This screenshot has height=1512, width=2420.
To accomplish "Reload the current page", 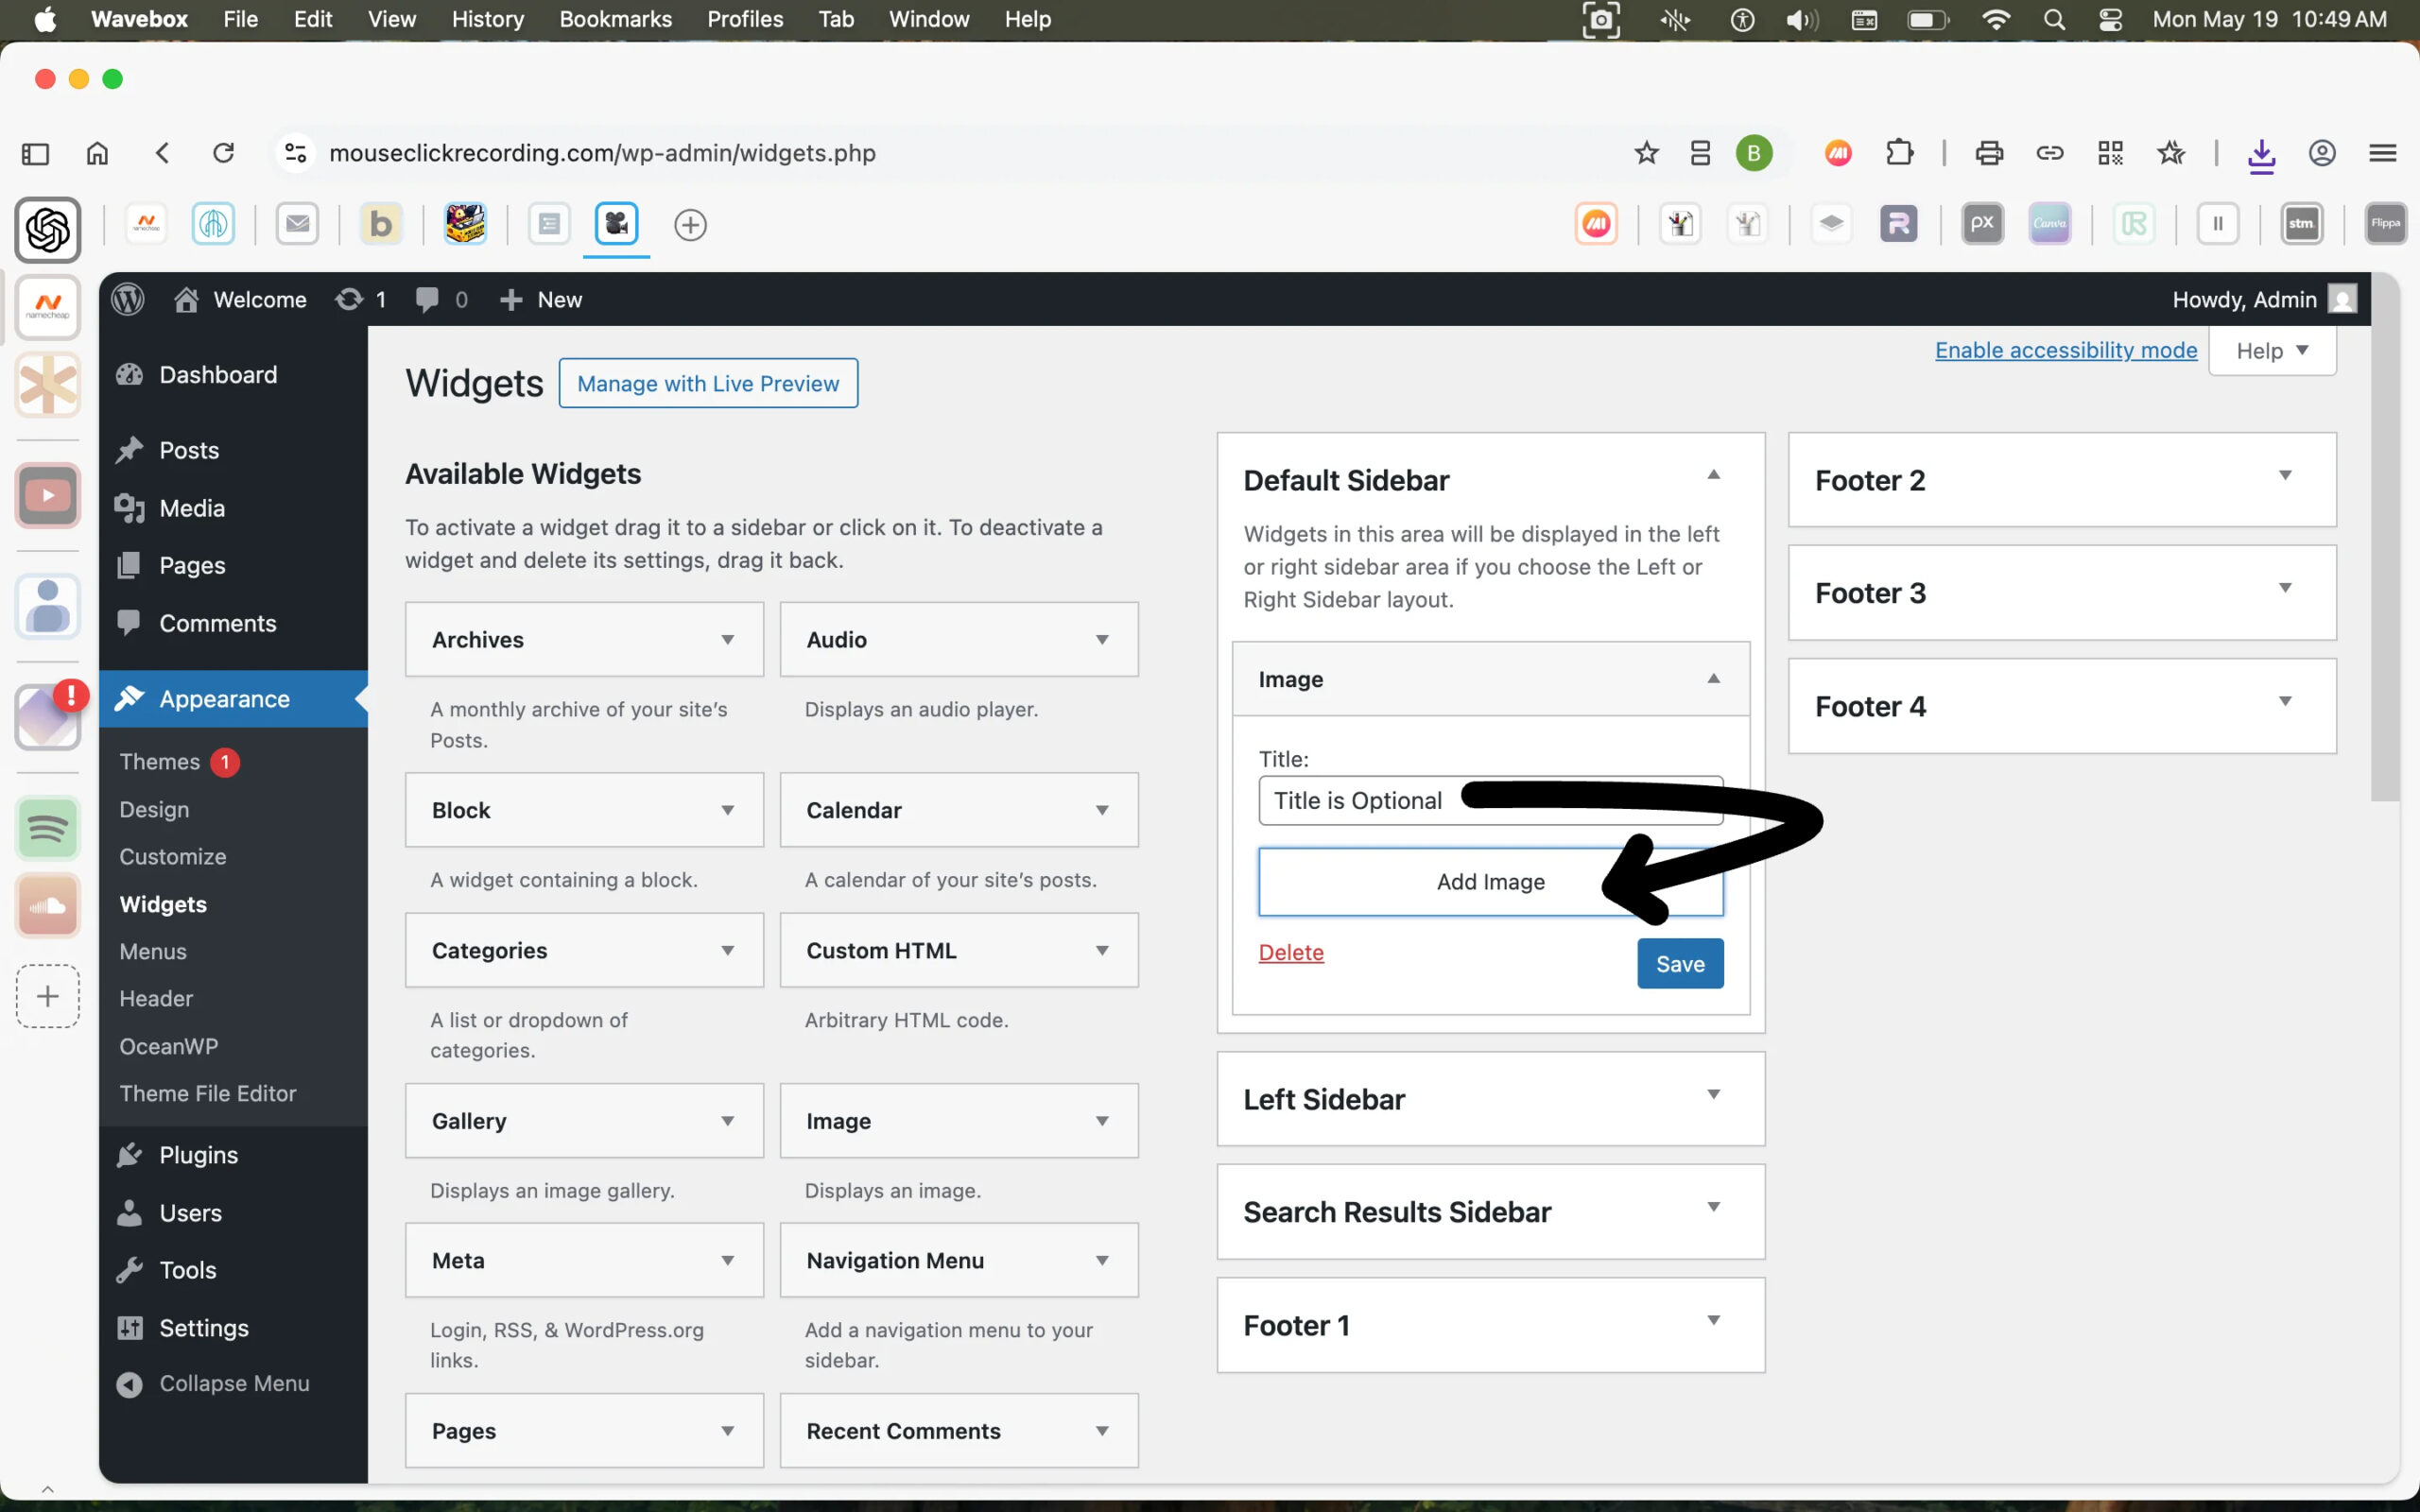I will [223, 153].
